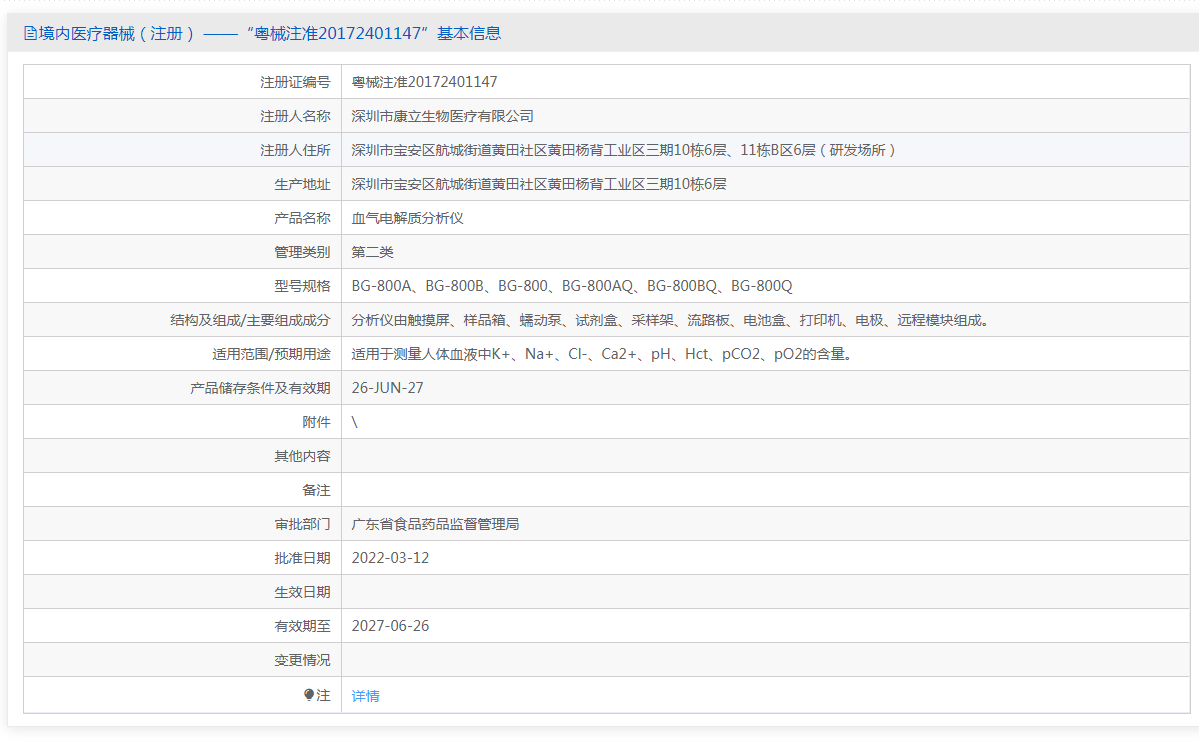This screenshot has width=1199, height=756.
Task: Click the 生效日期 row label
Action: (x=302, y=592)
